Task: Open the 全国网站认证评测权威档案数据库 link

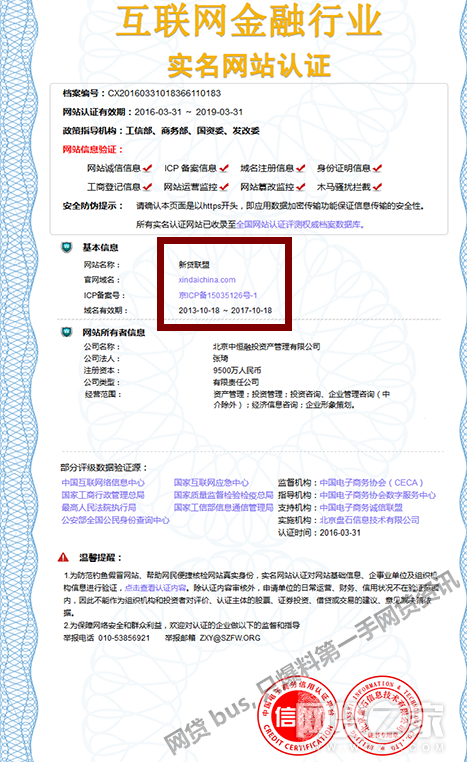Action: click(x=300, y=225)
